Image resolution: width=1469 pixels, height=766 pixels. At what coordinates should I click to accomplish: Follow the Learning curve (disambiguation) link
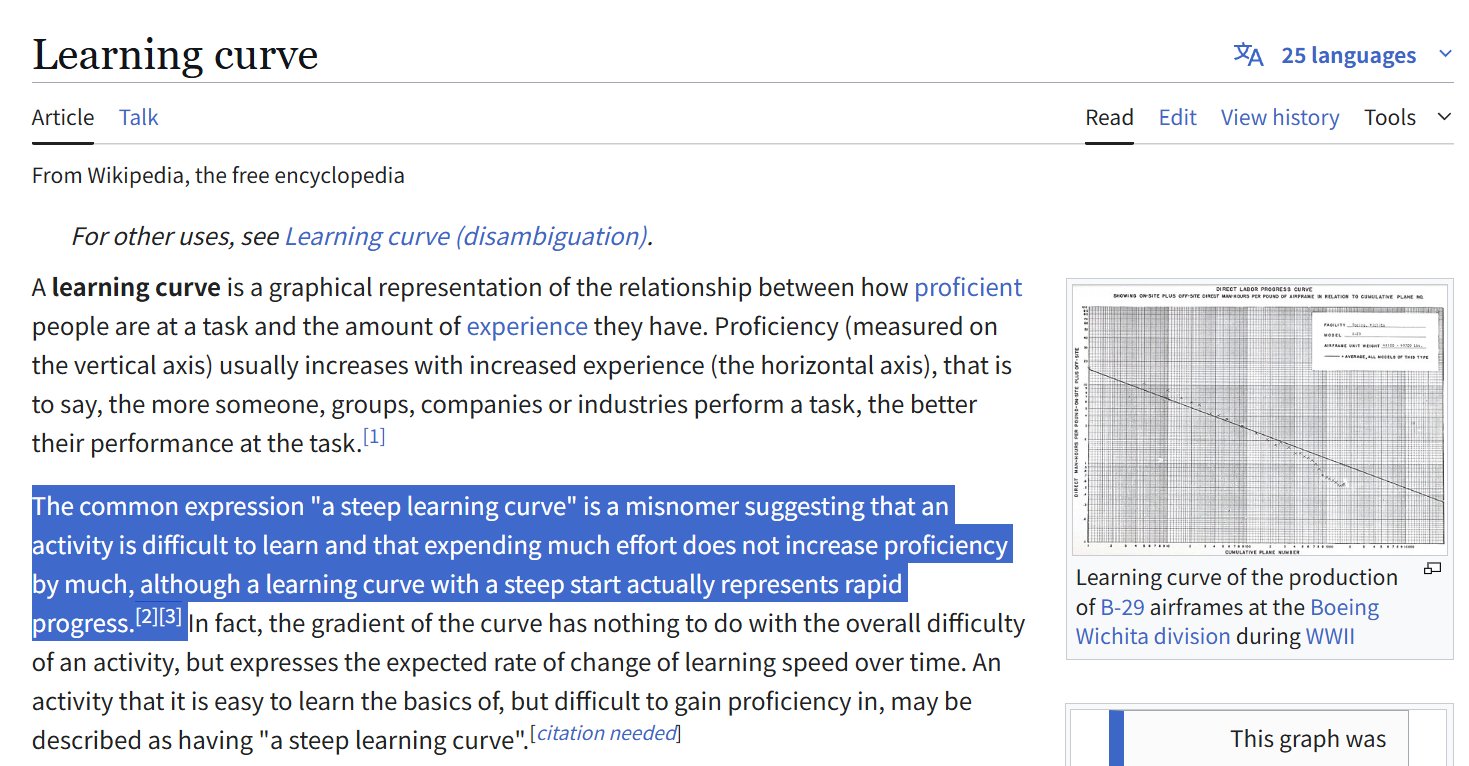(x=465, y=236)
